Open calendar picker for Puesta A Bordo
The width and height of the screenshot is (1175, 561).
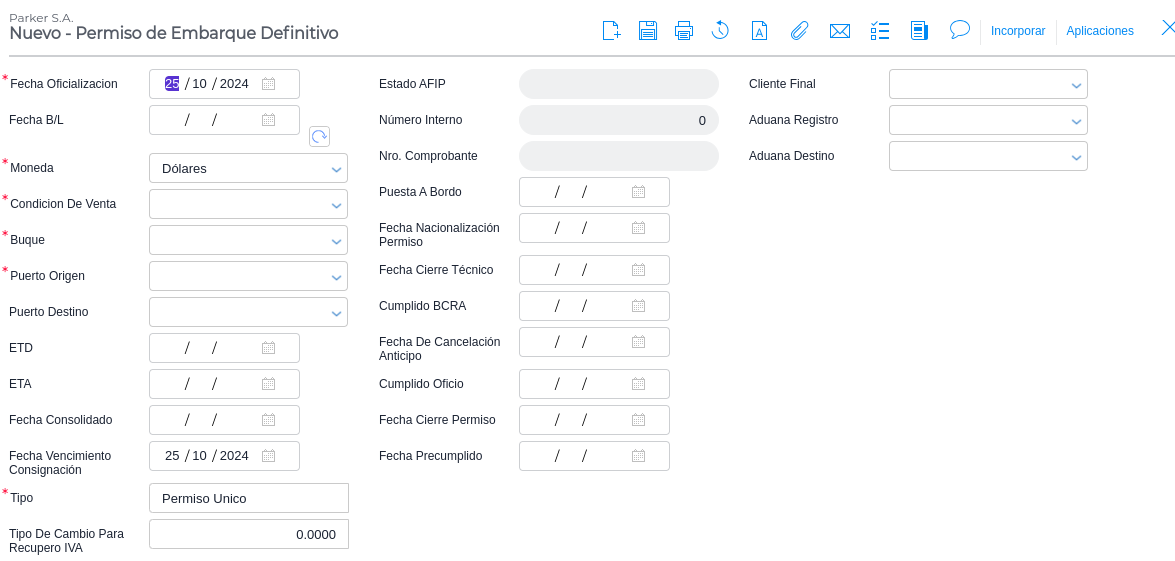pyautogui.click(x=638, y=192)
